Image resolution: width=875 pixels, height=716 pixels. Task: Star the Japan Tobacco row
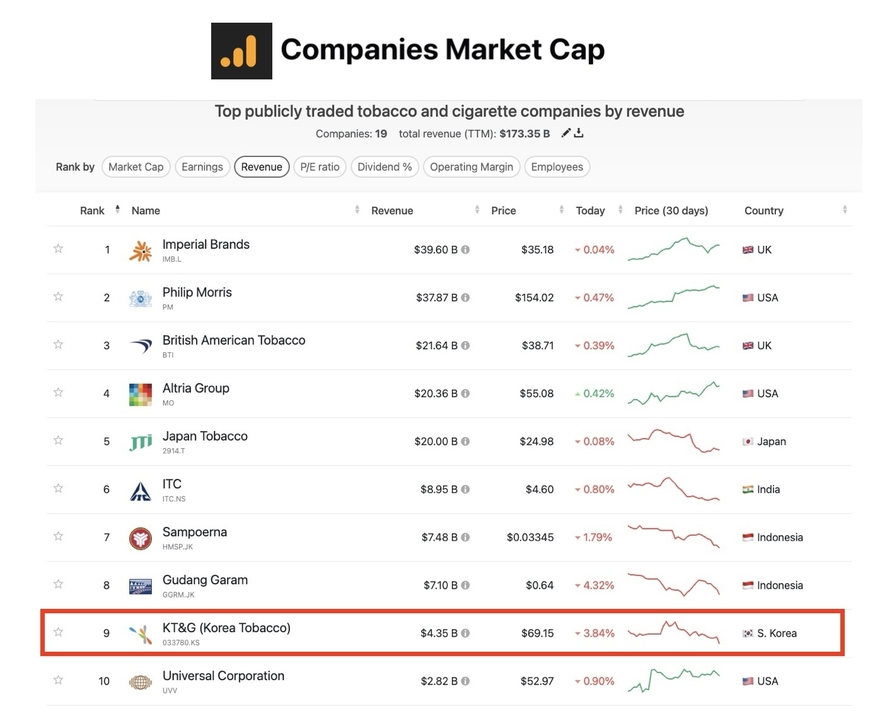(58, 440)
